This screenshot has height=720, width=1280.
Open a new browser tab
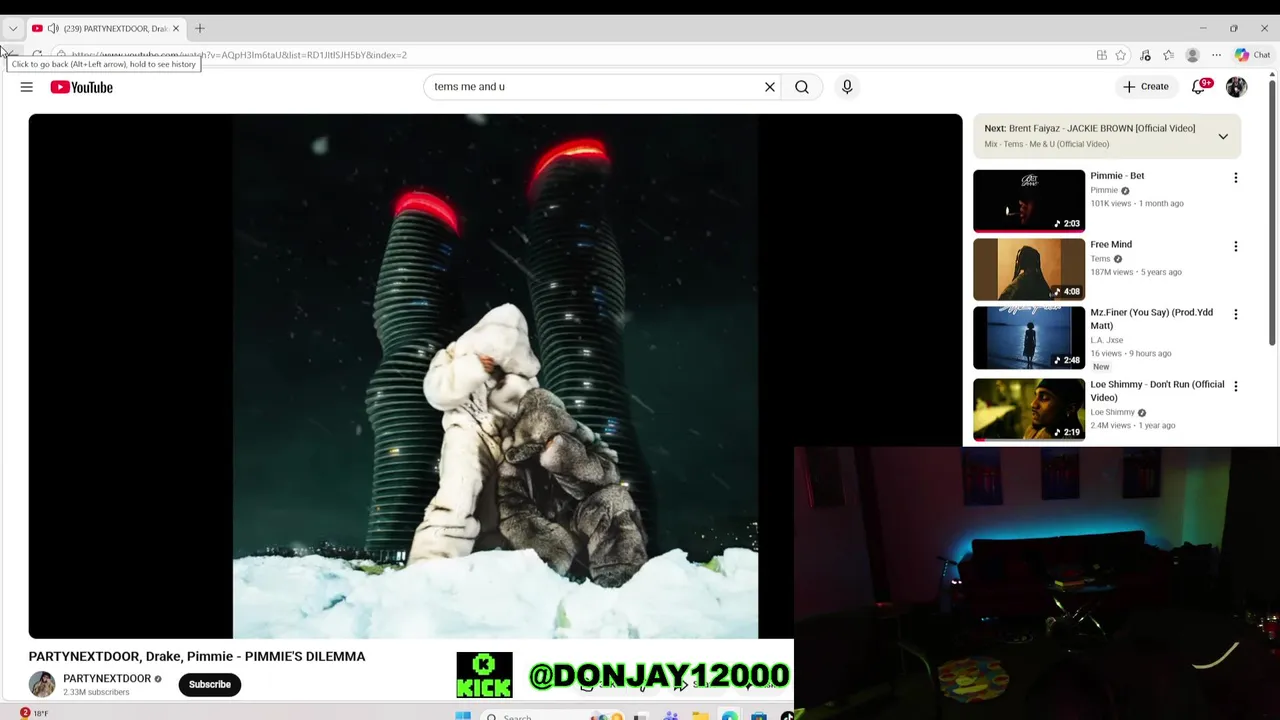click(199, 28)
